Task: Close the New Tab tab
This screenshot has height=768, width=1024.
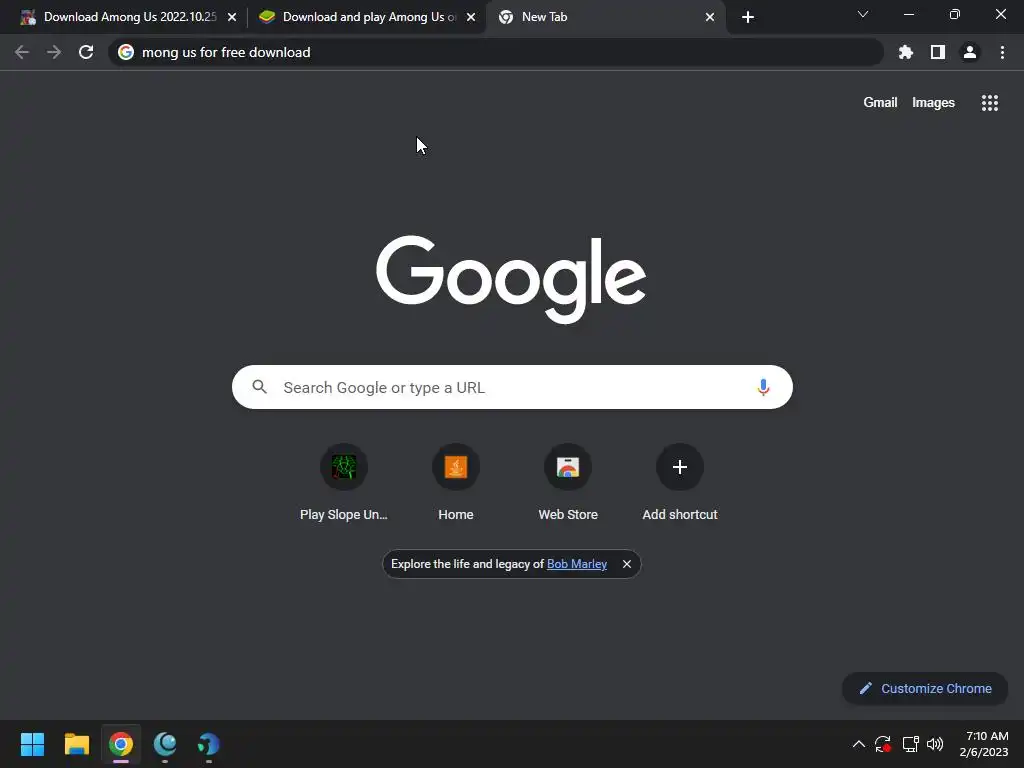Action: 710,17
